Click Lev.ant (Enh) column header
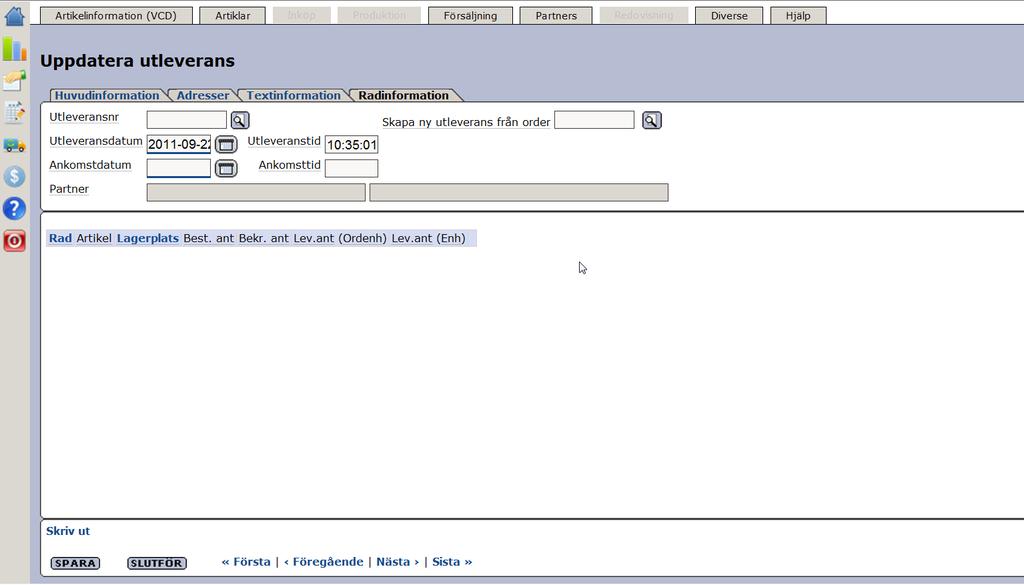 point(428,238)
